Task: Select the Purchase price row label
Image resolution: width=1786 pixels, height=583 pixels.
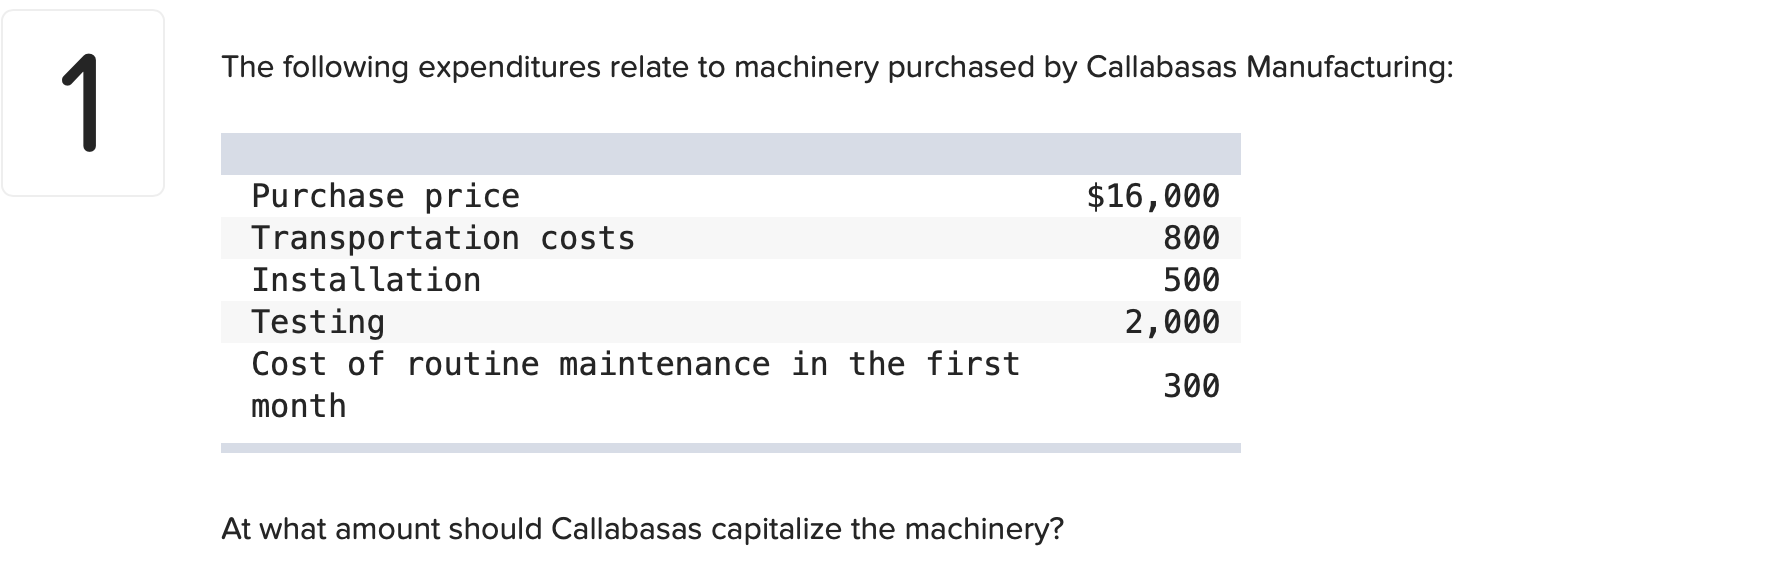Action: 385,196
